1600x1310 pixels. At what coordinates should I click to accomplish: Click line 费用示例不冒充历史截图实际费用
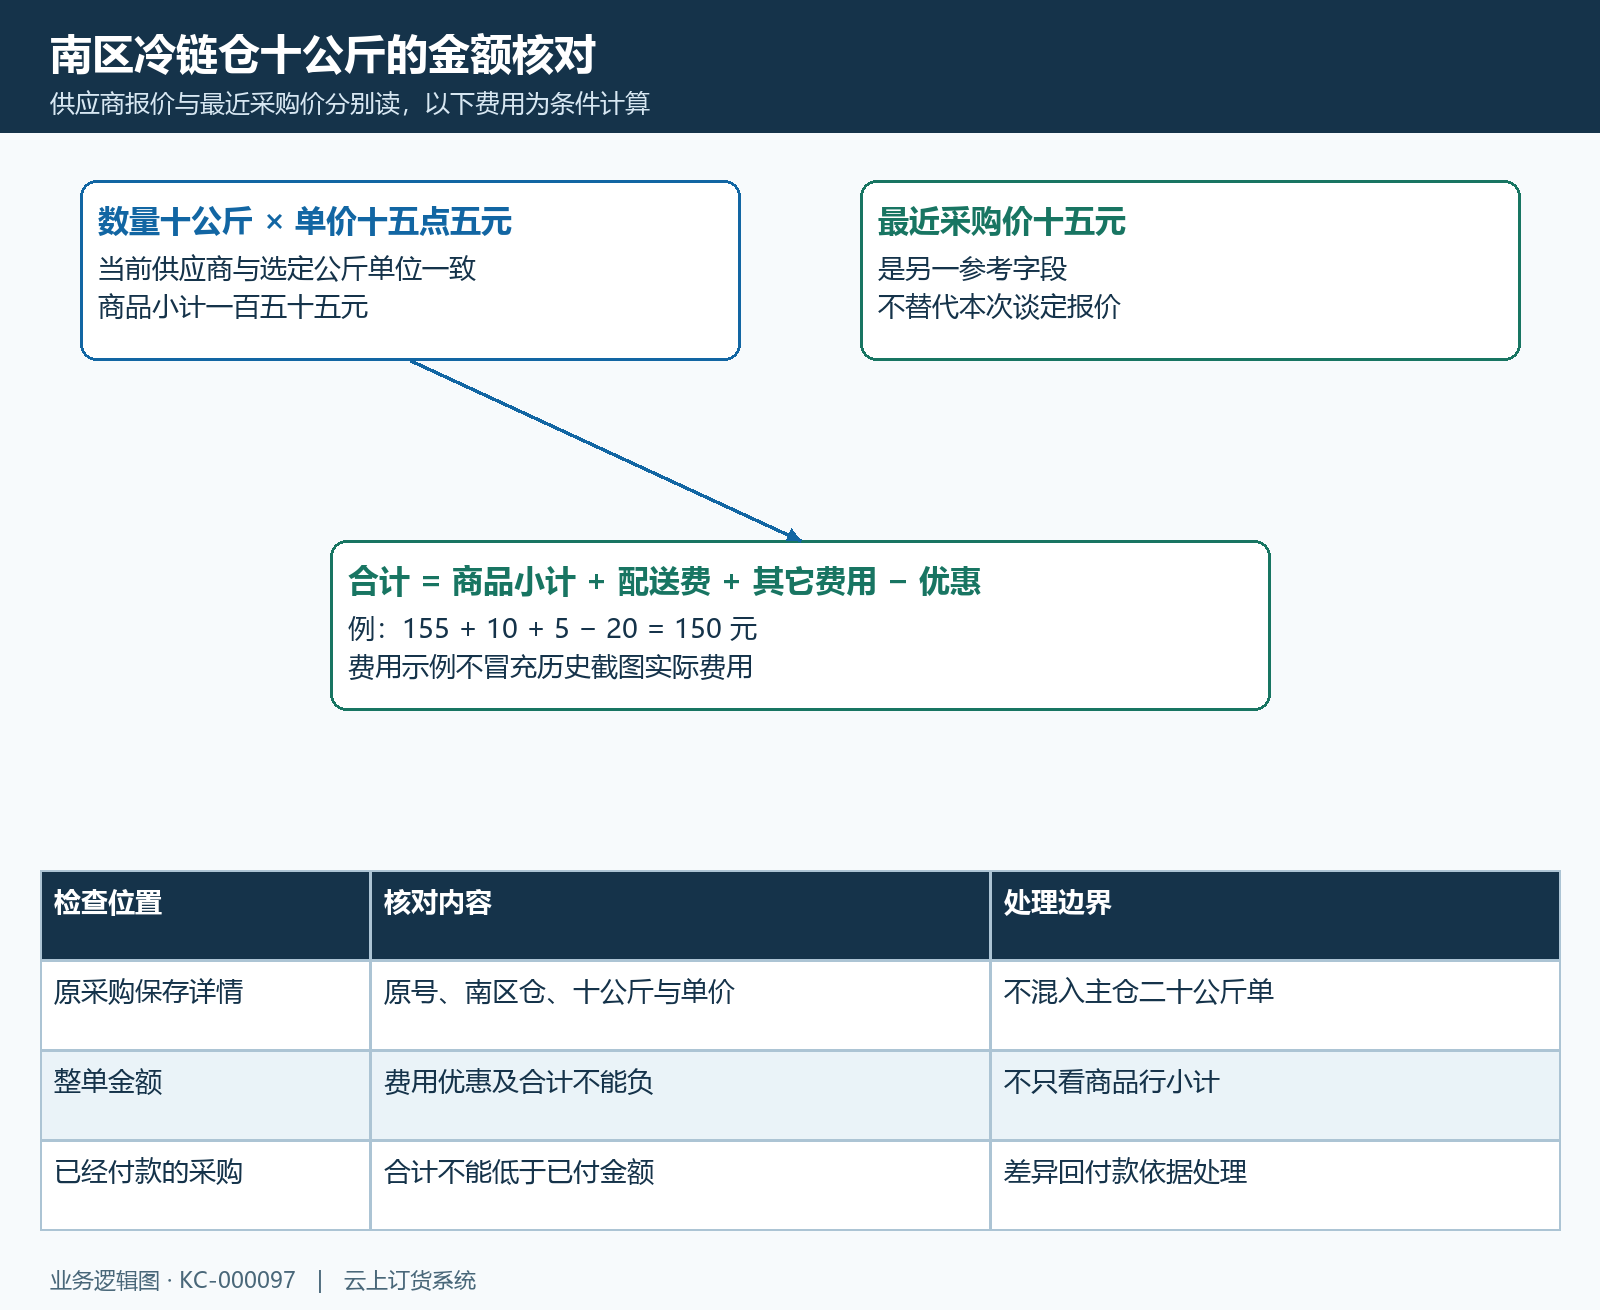click(551, 666)
